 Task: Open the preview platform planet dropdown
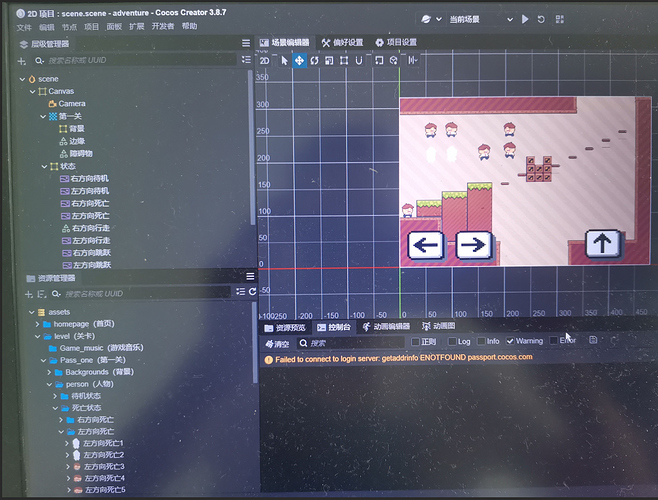(431, 19)
